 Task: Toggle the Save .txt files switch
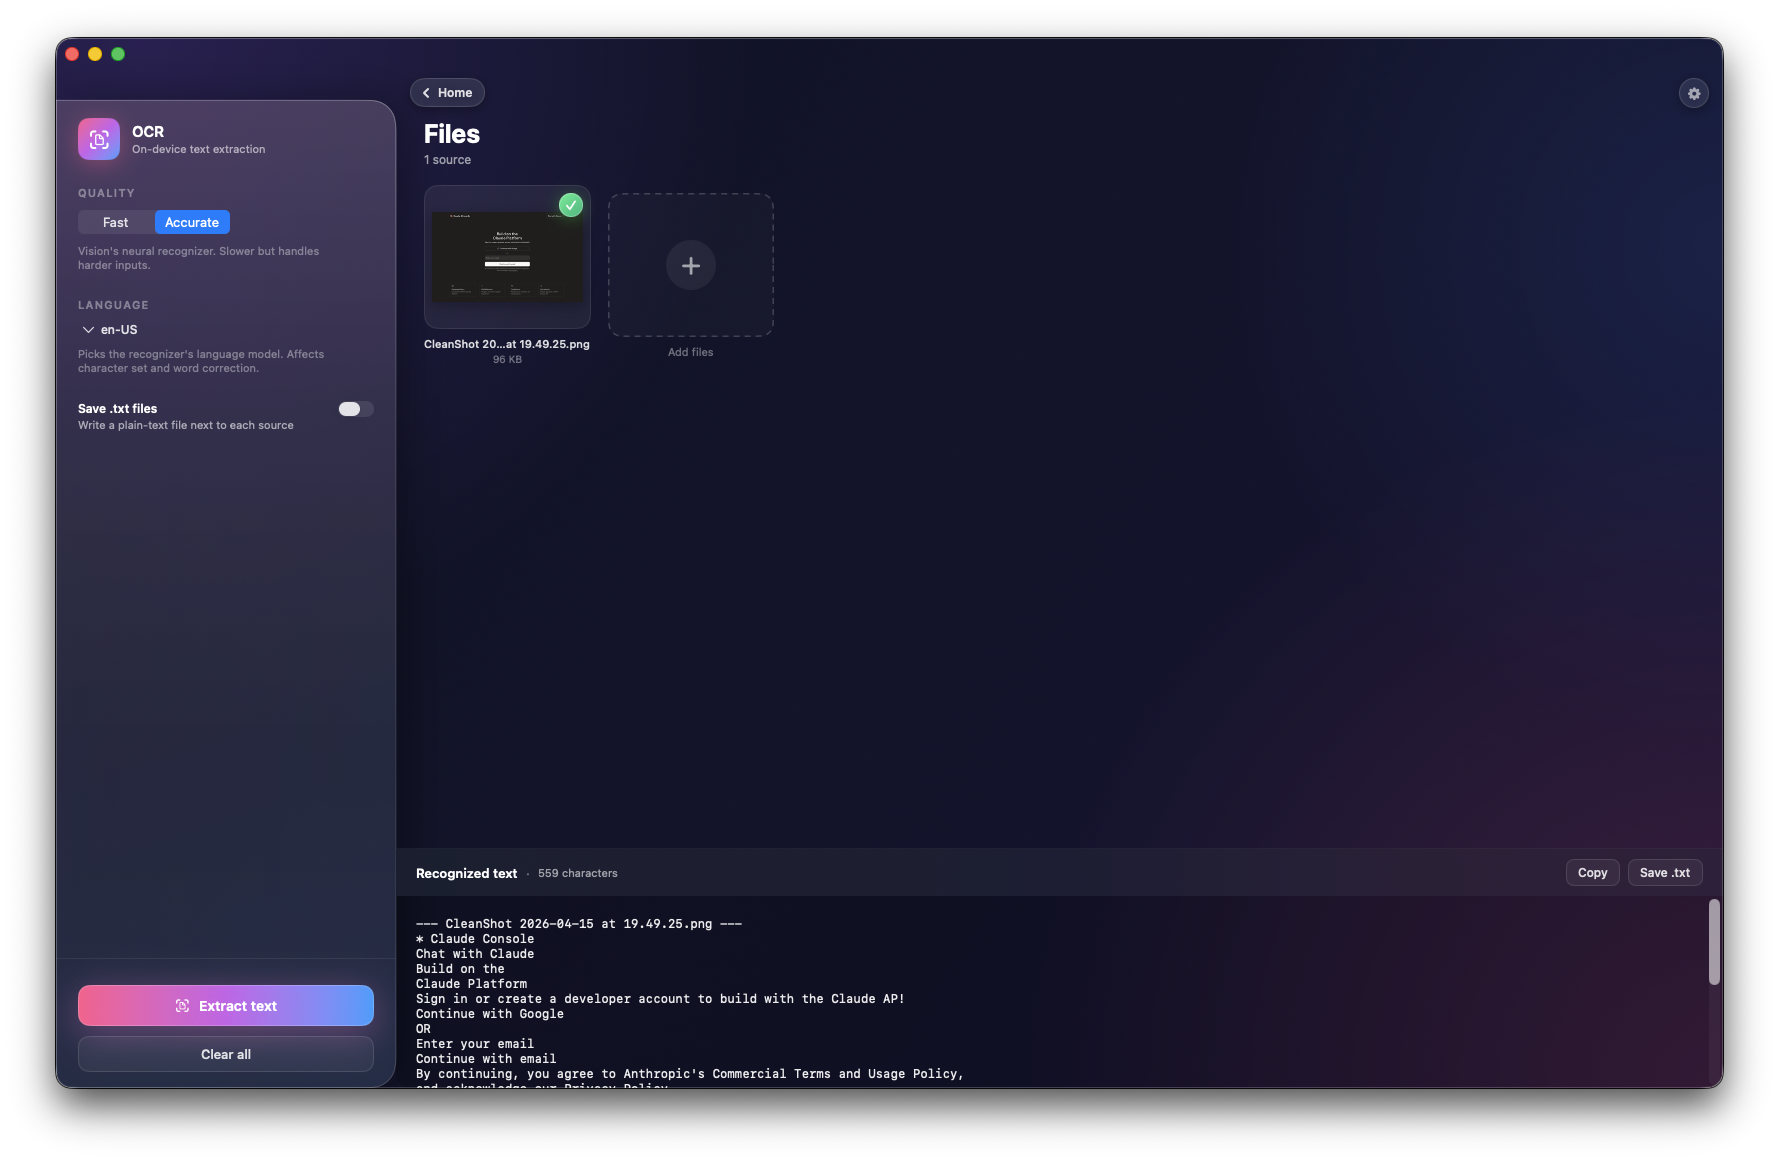(355, 409)
